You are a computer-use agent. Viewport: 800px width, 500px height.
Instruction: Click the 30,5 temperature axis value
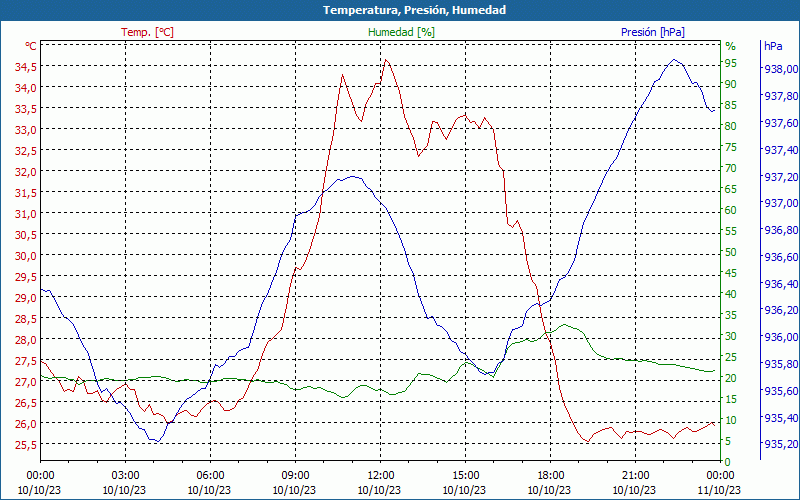24,235
